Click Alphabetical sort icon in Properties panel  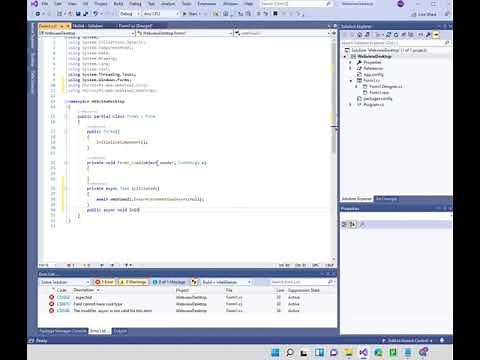point(352,224)
